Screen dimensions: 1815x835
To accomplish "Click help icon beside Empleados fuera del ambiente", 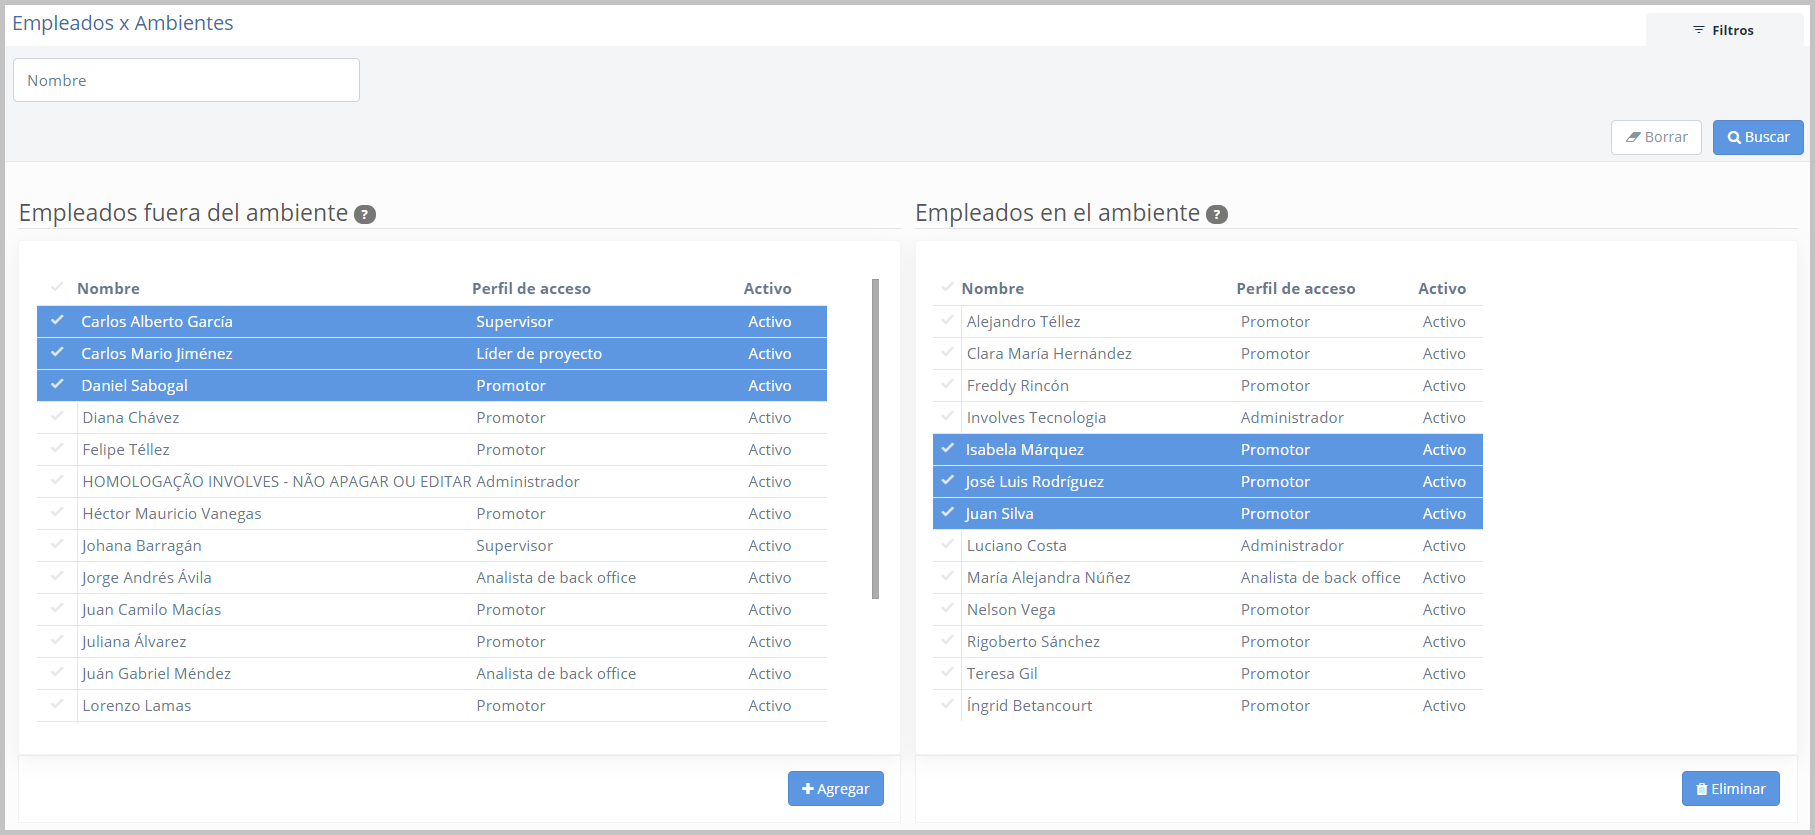I will point(365,214).
